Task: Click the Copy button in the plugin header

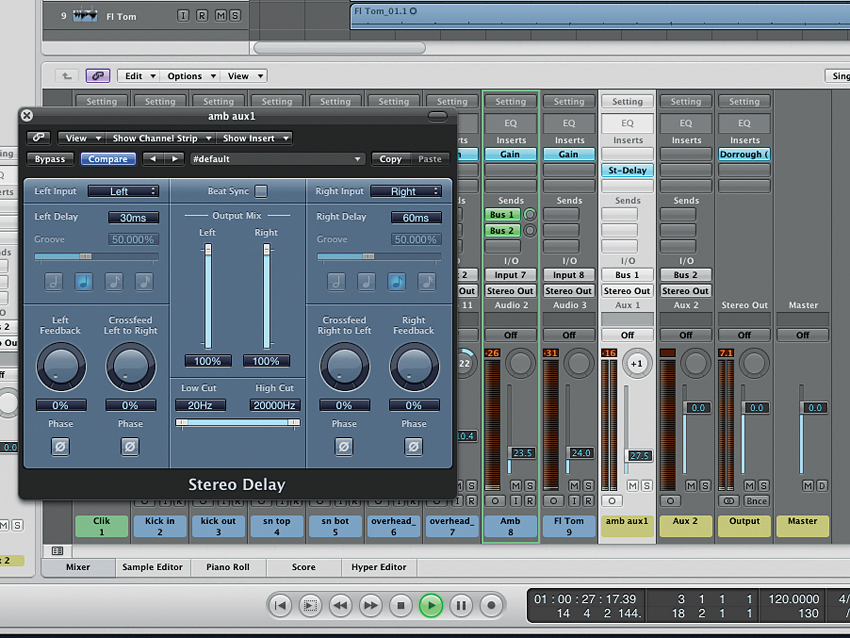Action: tap(390, 159)
